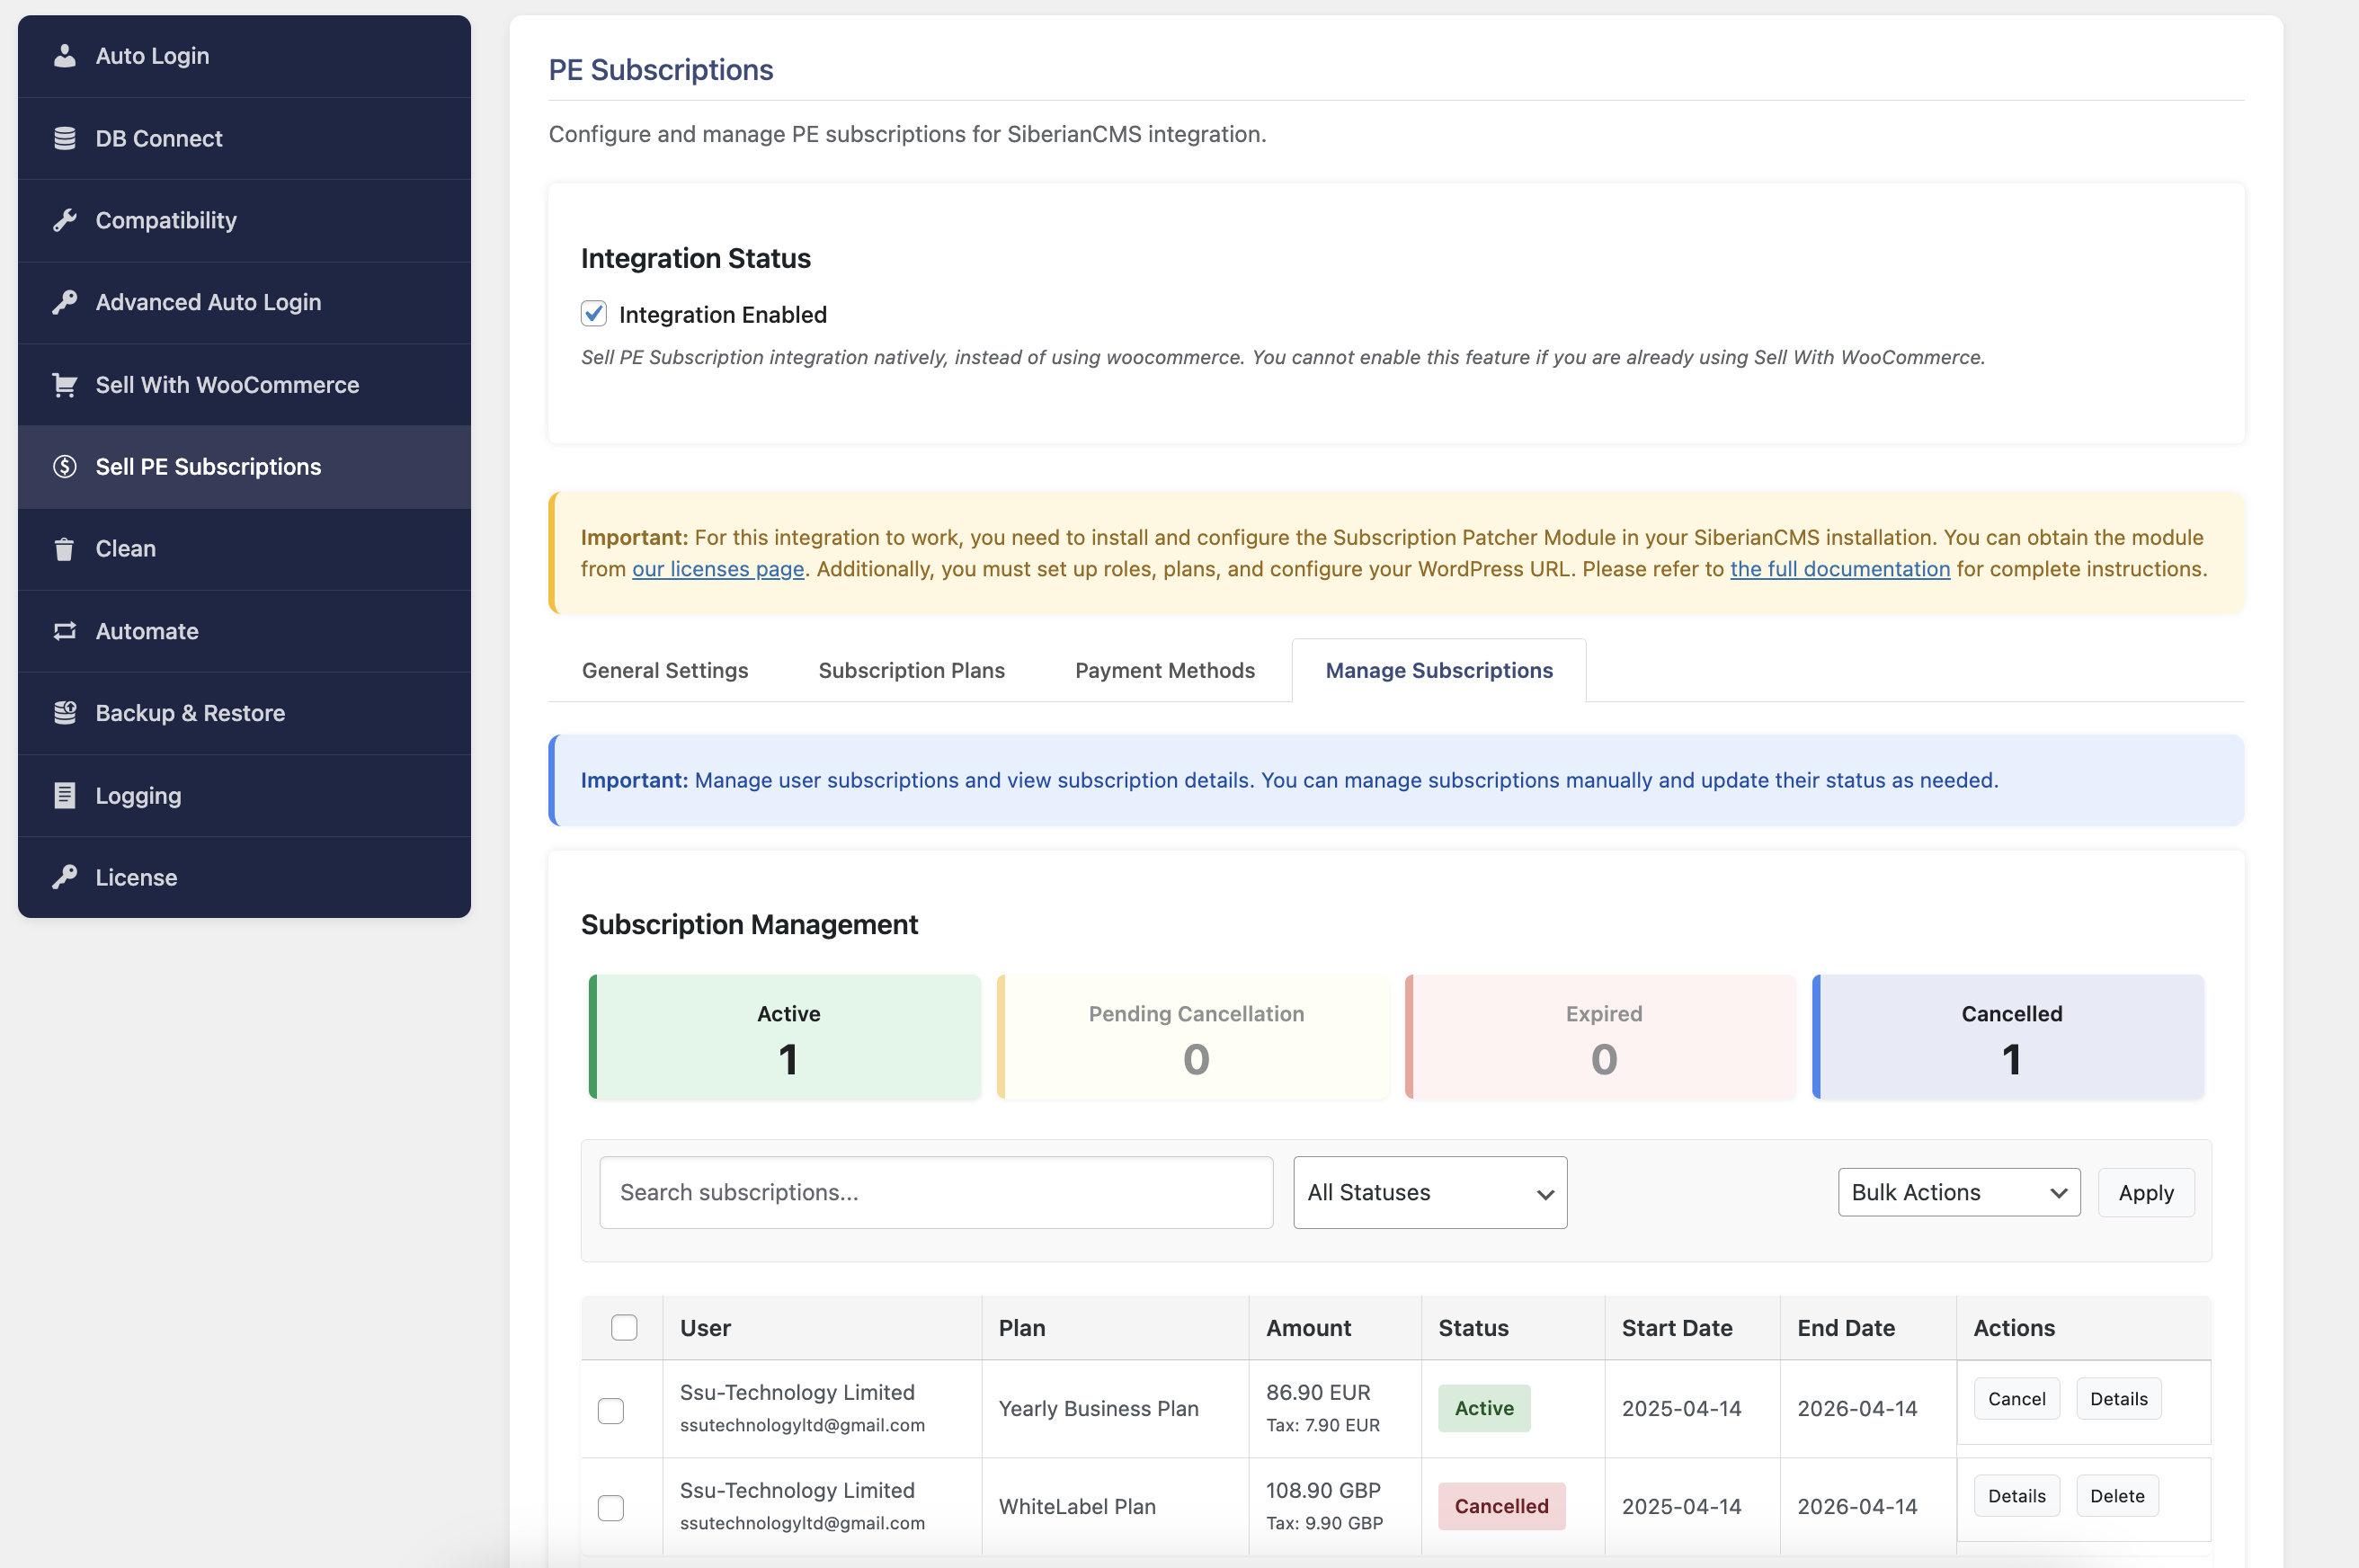Click the License key icon

tap(65, 877)
